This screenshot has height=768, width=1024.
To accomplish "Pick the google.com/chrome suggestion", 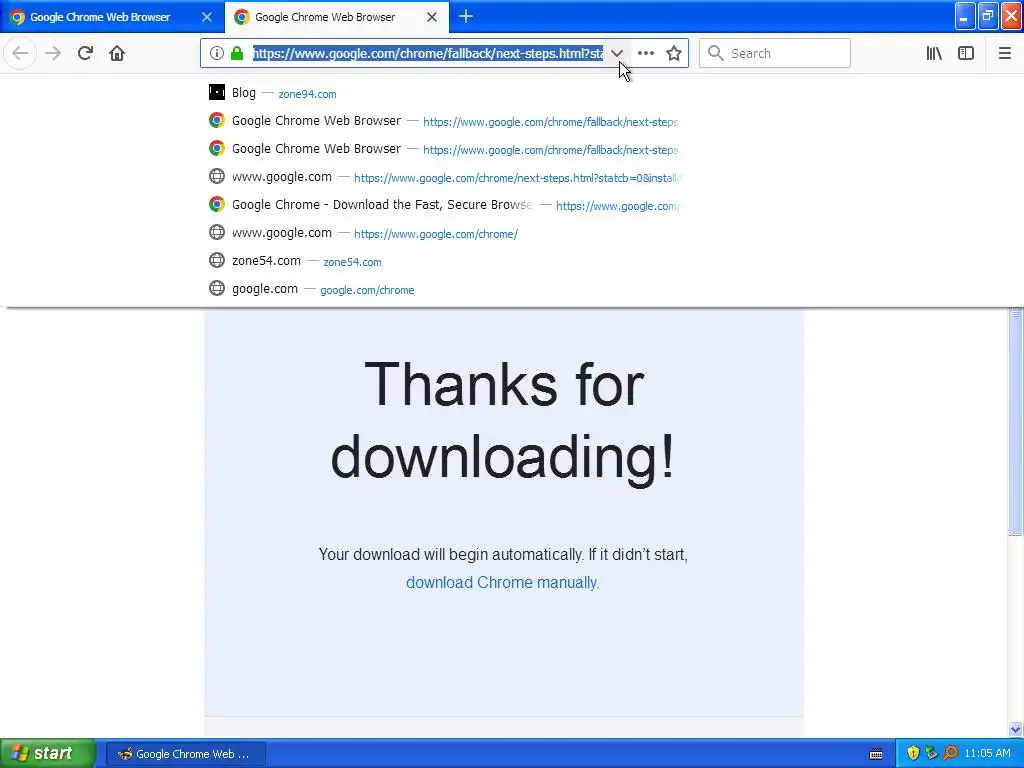I will tap(443, 289).
